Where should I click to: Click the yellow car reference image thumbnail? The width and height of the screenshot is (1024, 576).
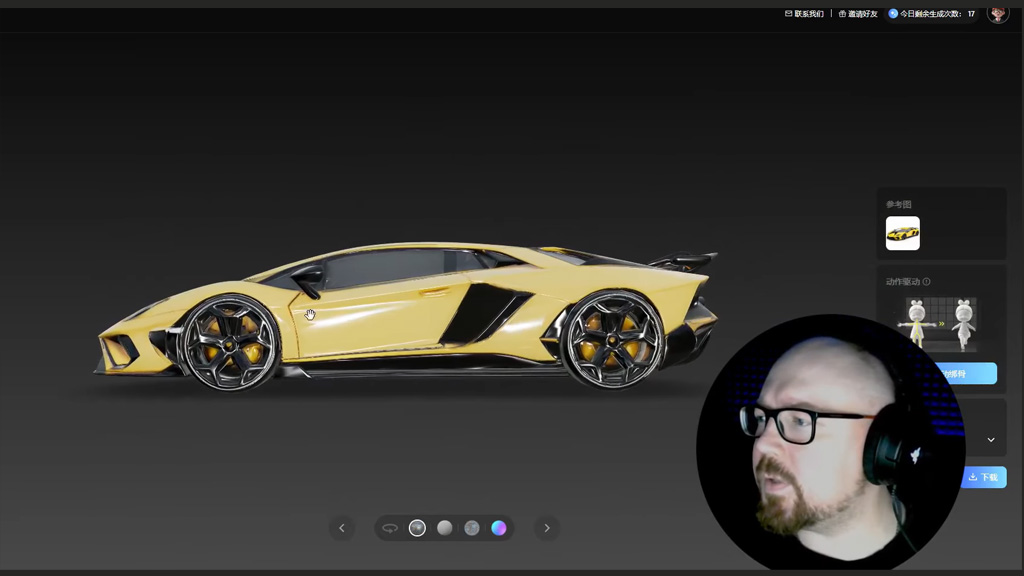(902, 233)
